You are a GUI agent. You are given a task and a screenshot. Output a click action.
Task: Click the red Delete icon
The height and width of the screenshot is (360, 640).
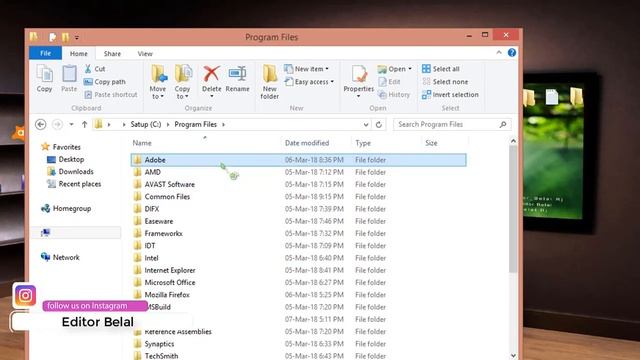[x=211, y=74]
